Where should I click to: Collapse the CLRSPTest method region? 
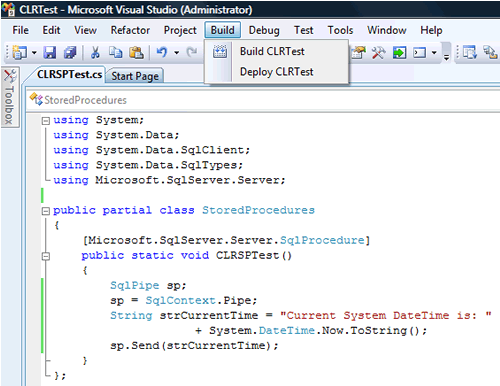click(x=46, y=256)
